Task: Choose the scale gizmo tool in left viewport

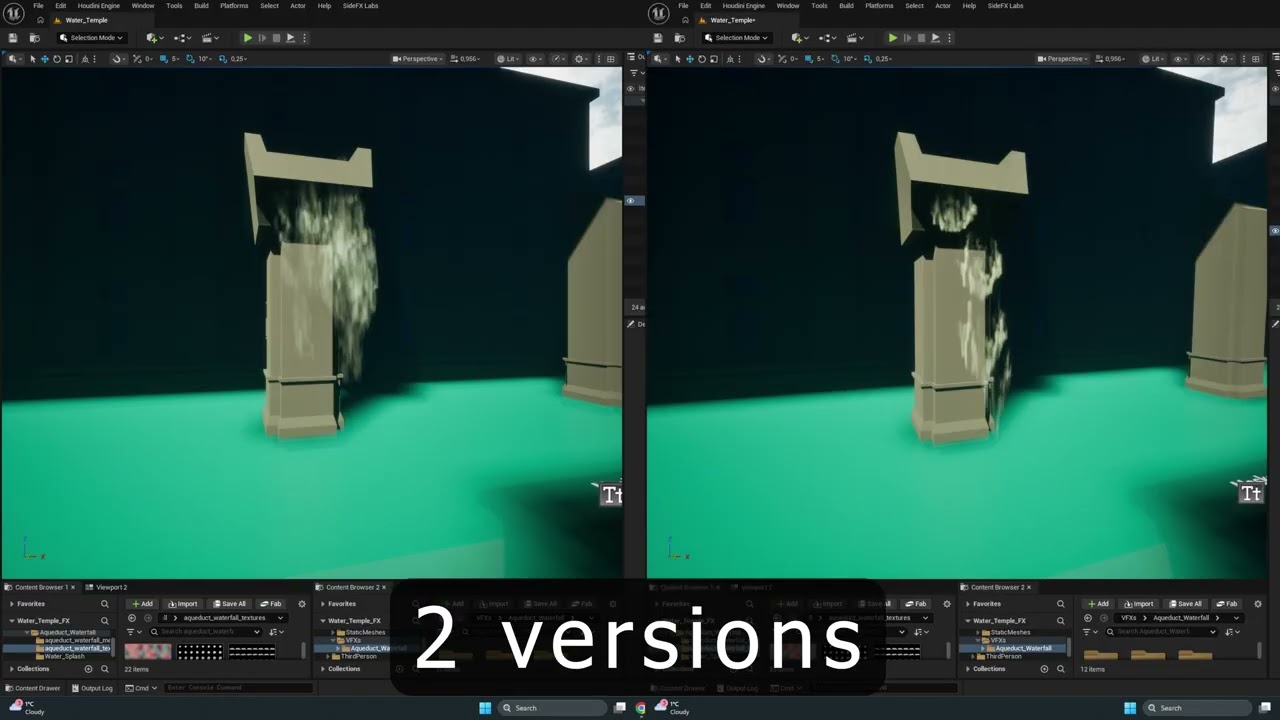Action: 68,59
